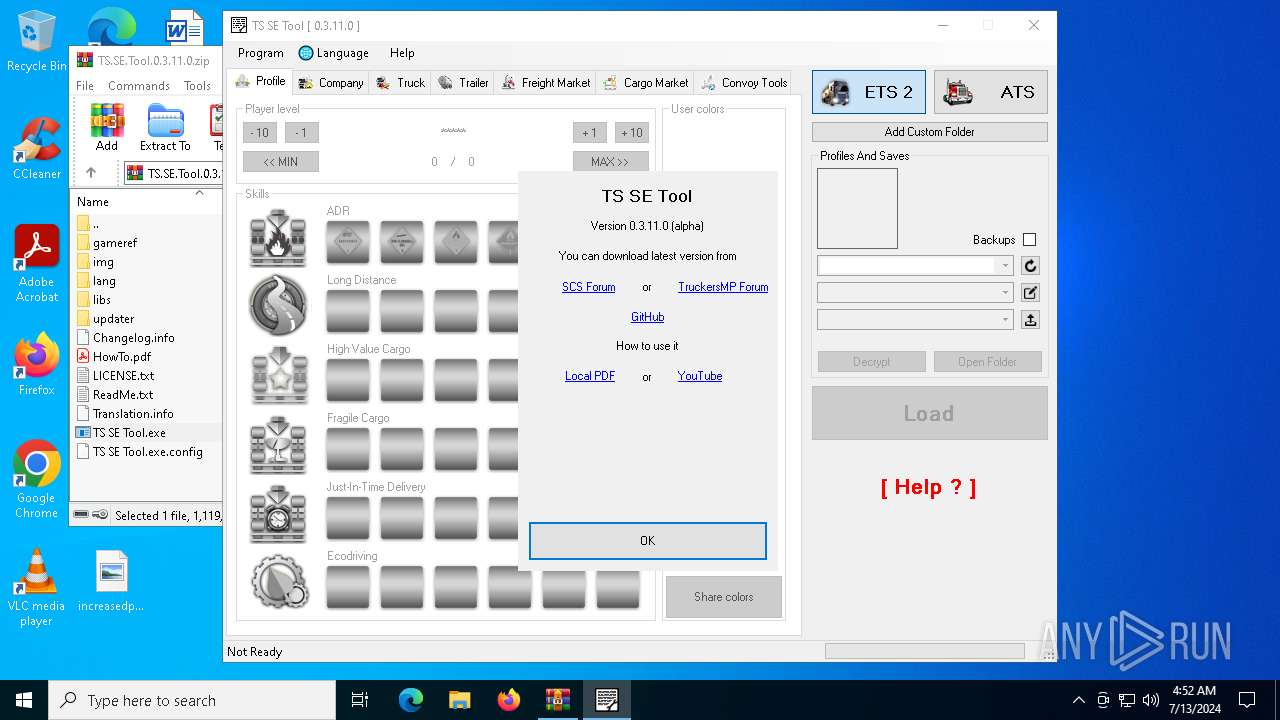Click the Fragile Cargo skill icon
The width and height of the screenshot is (1280, 720).
click(x=278, y=444)
